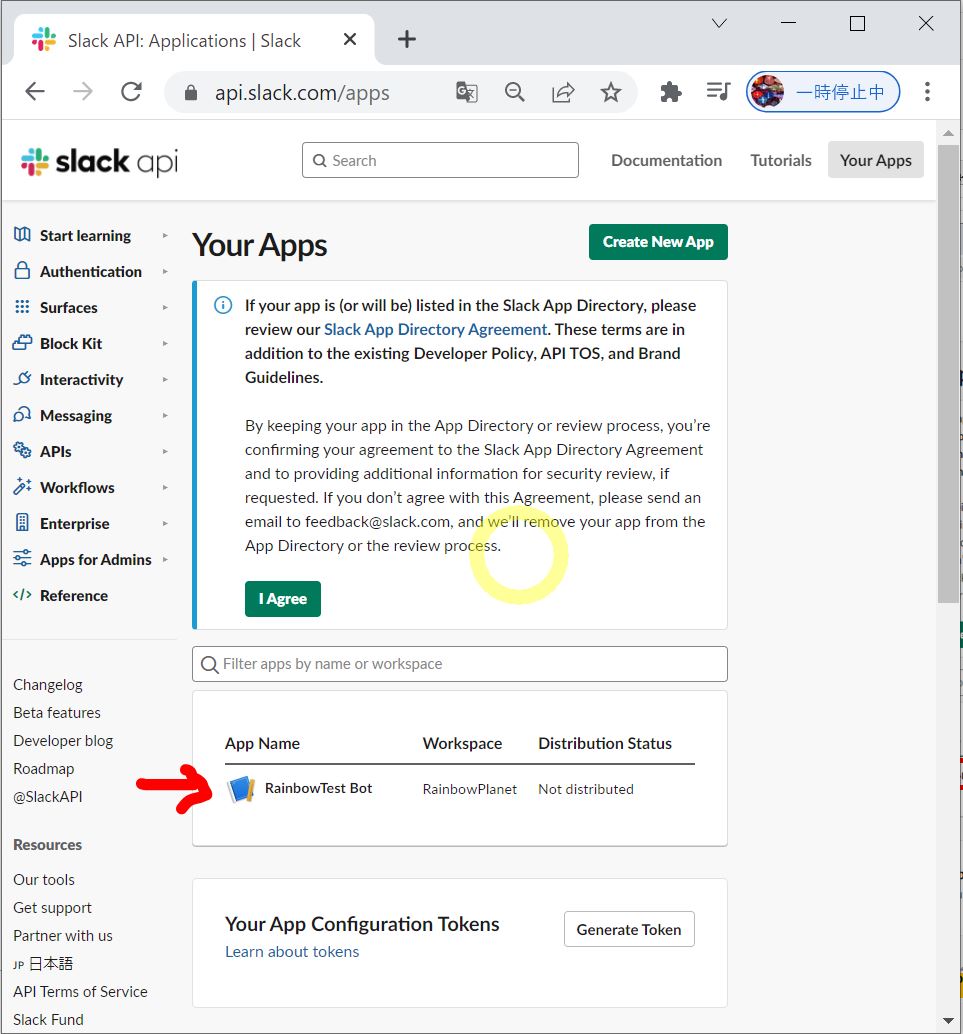Expand the Messaging section arrow

pos(165,415)
